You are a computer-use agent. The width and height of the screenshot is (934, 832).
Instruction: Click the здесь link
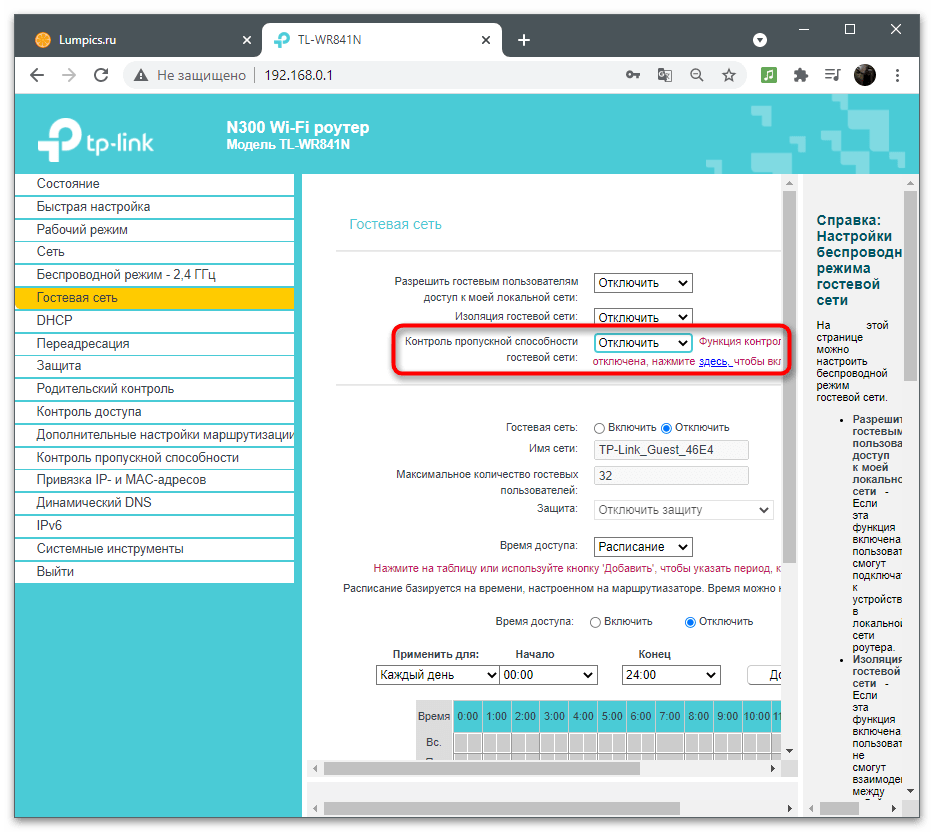pos(715,362)
